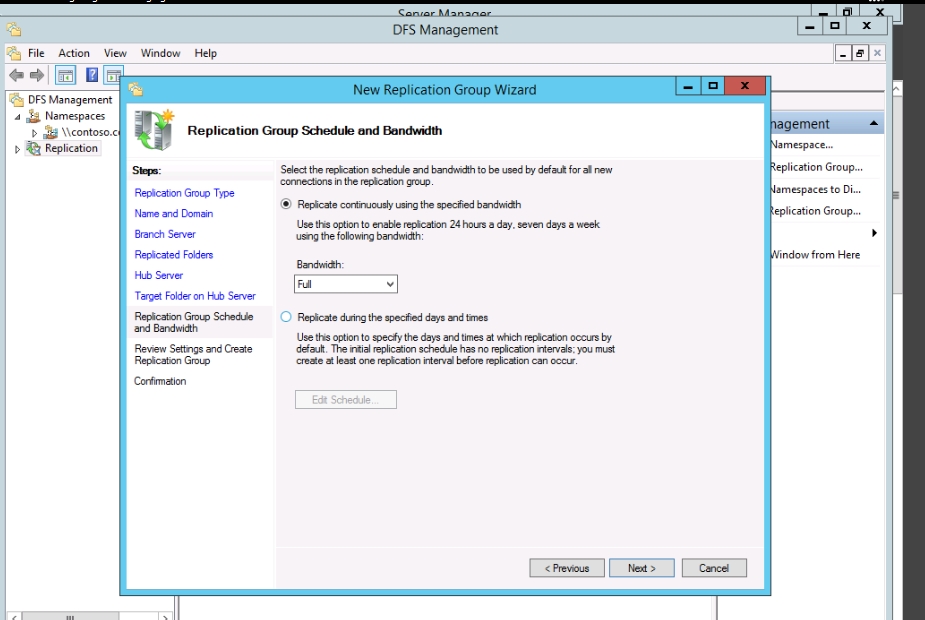Image resolution: width=925 pixels, height=620 pixels.
Task: Click the Next button in the wizard
Action: (642, 568)
